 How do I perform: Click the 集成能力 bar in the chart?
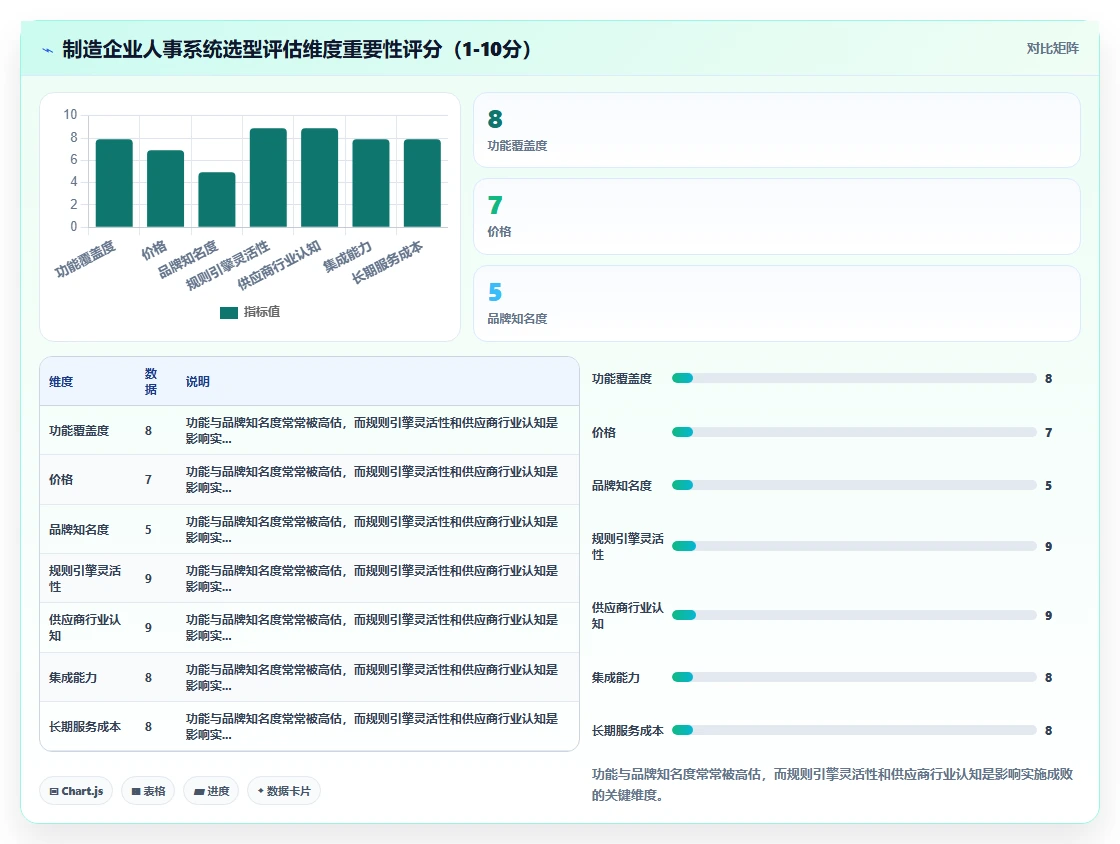point(371,183)
